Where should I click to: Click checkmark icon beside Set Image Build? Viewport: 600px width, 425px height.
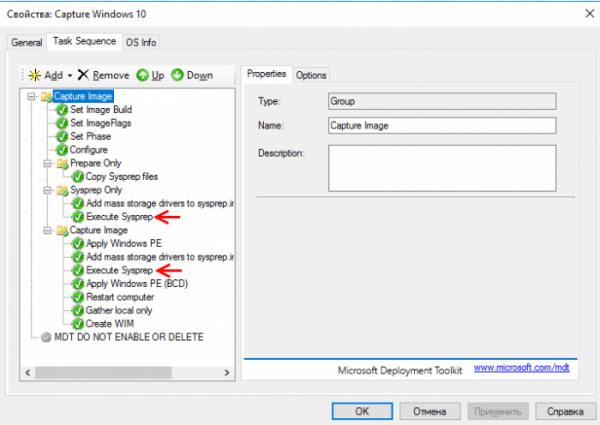62,110
